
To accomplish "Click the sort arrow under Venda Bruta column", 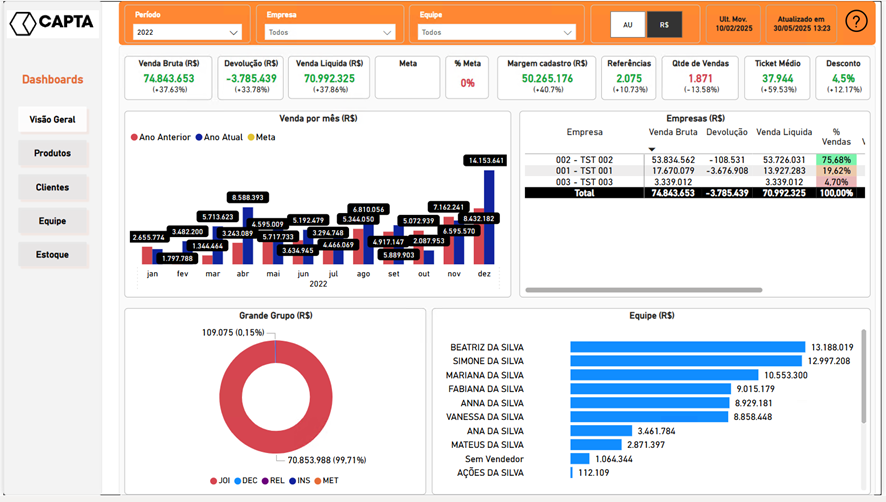I will click(652, 149).
